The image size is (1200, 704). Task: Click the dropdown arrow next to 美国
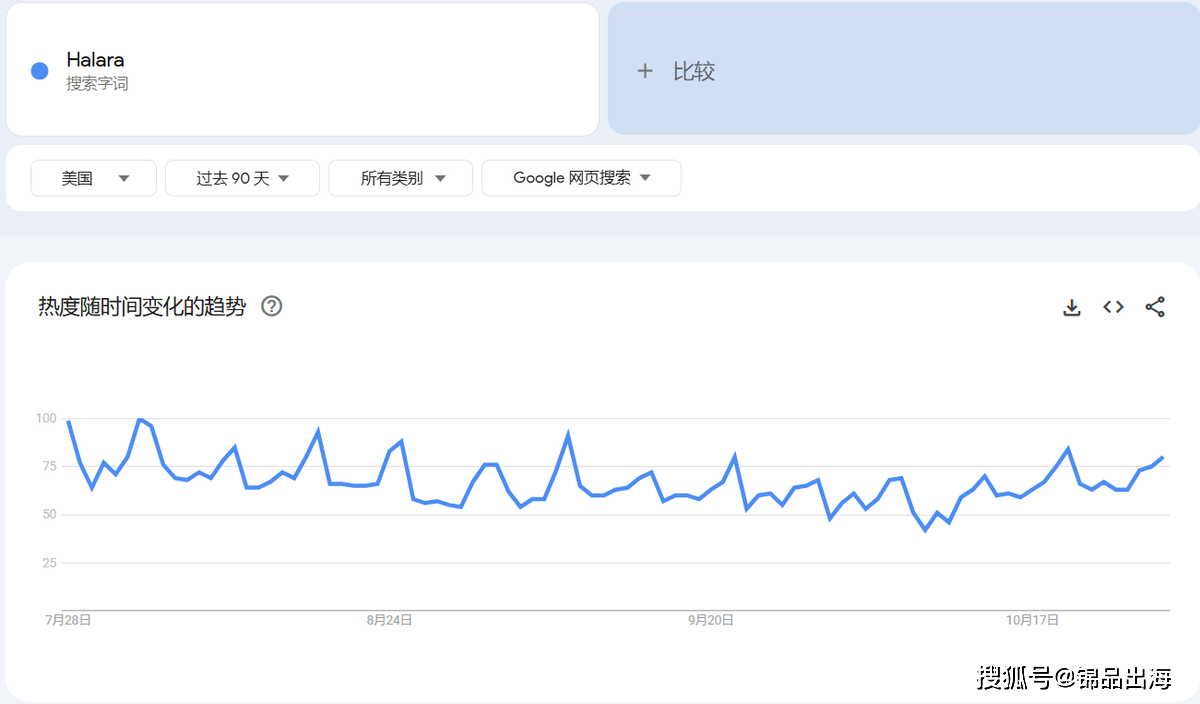pos(124,178)
